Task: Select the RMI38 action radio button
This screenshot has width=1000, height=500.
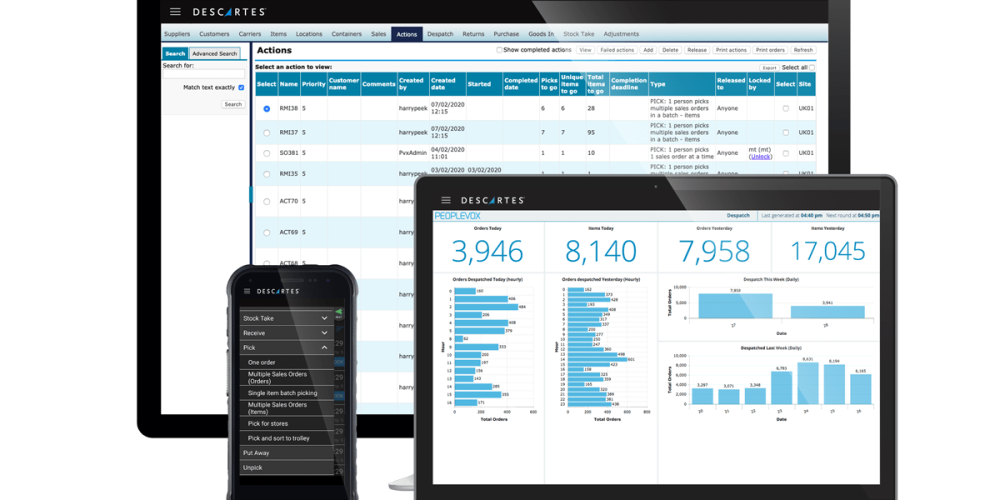Action: 266,108
